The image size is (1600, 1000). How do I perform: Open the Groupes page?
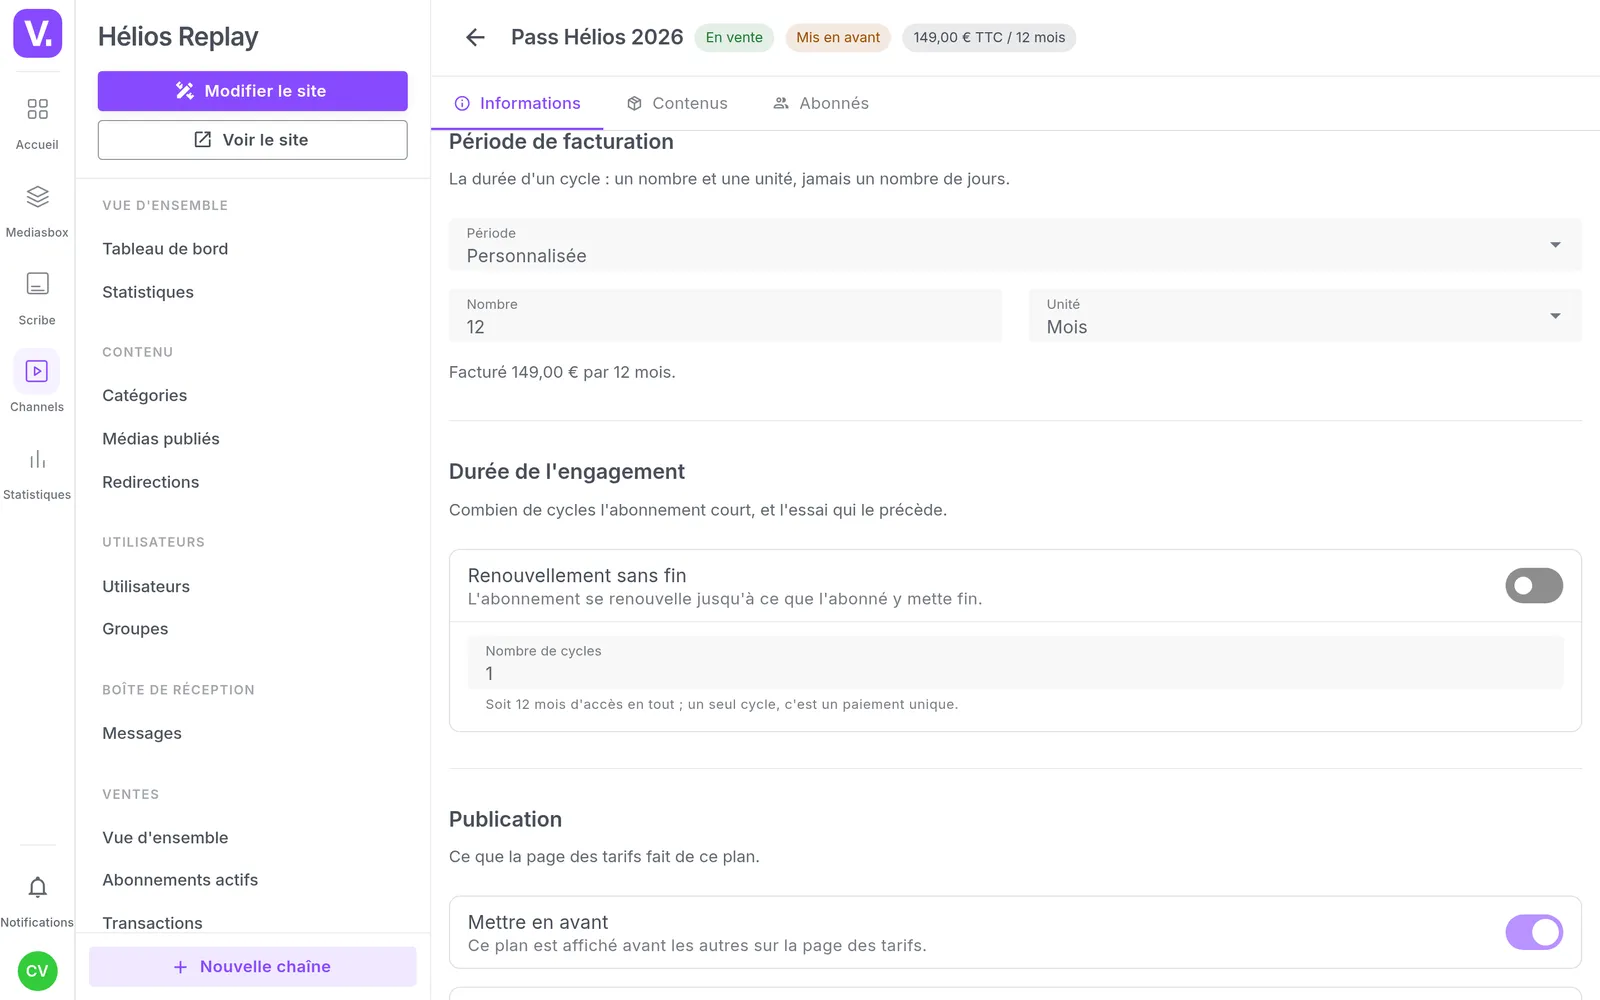135,629
